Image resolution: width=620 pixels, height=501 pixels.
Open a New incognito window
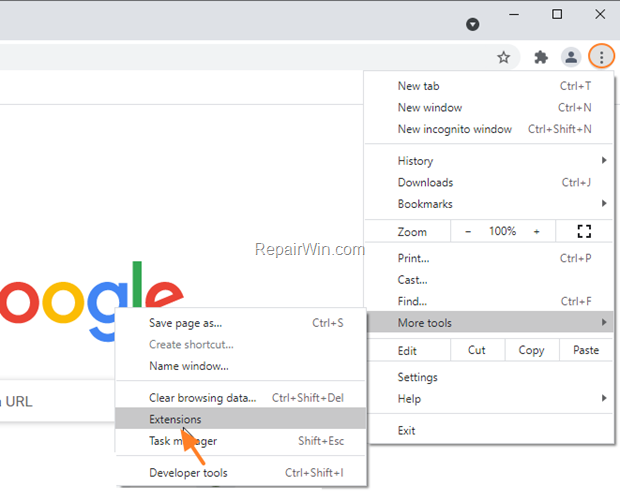[489, 129]
